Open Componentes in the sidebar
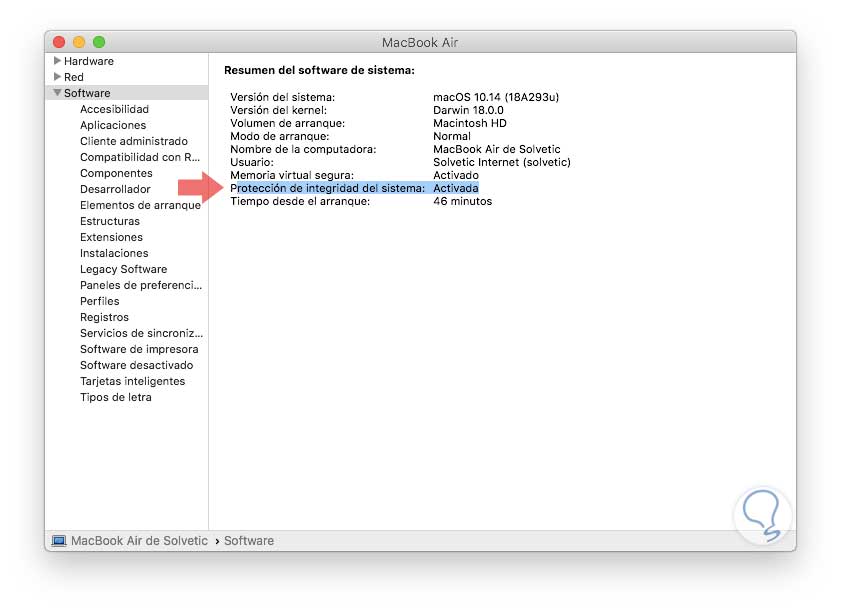Image resolution: width=841 pixels, height=610 pixels. click(x=116, y=173)
